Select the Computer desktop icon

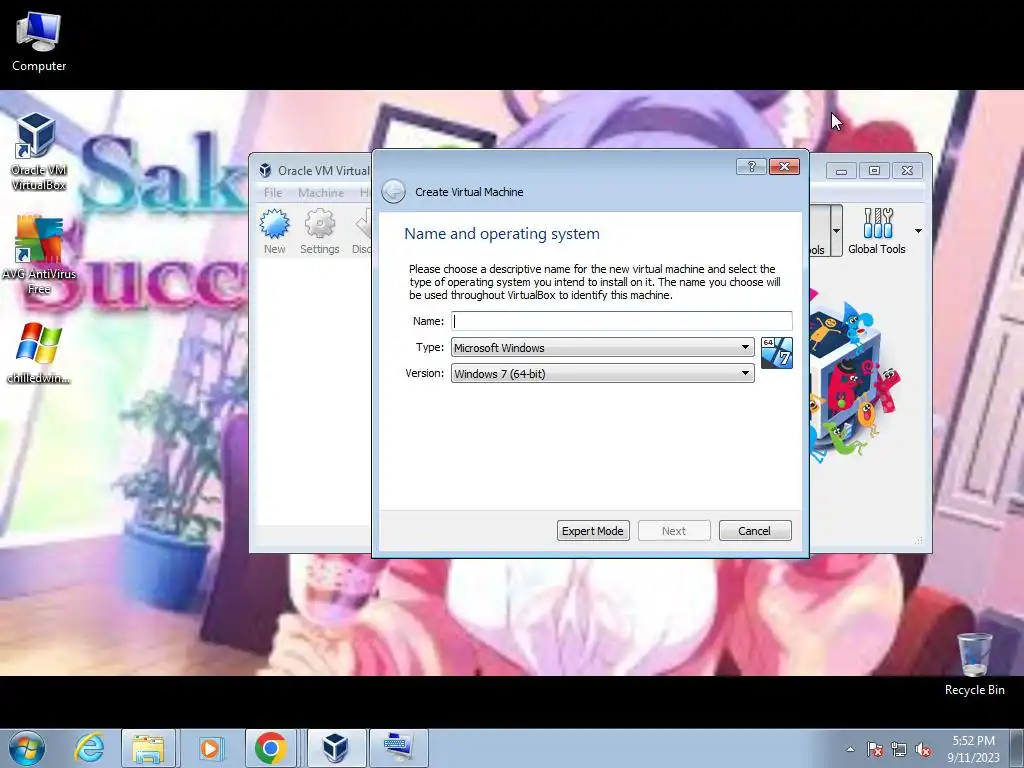[x=39, y=42]
